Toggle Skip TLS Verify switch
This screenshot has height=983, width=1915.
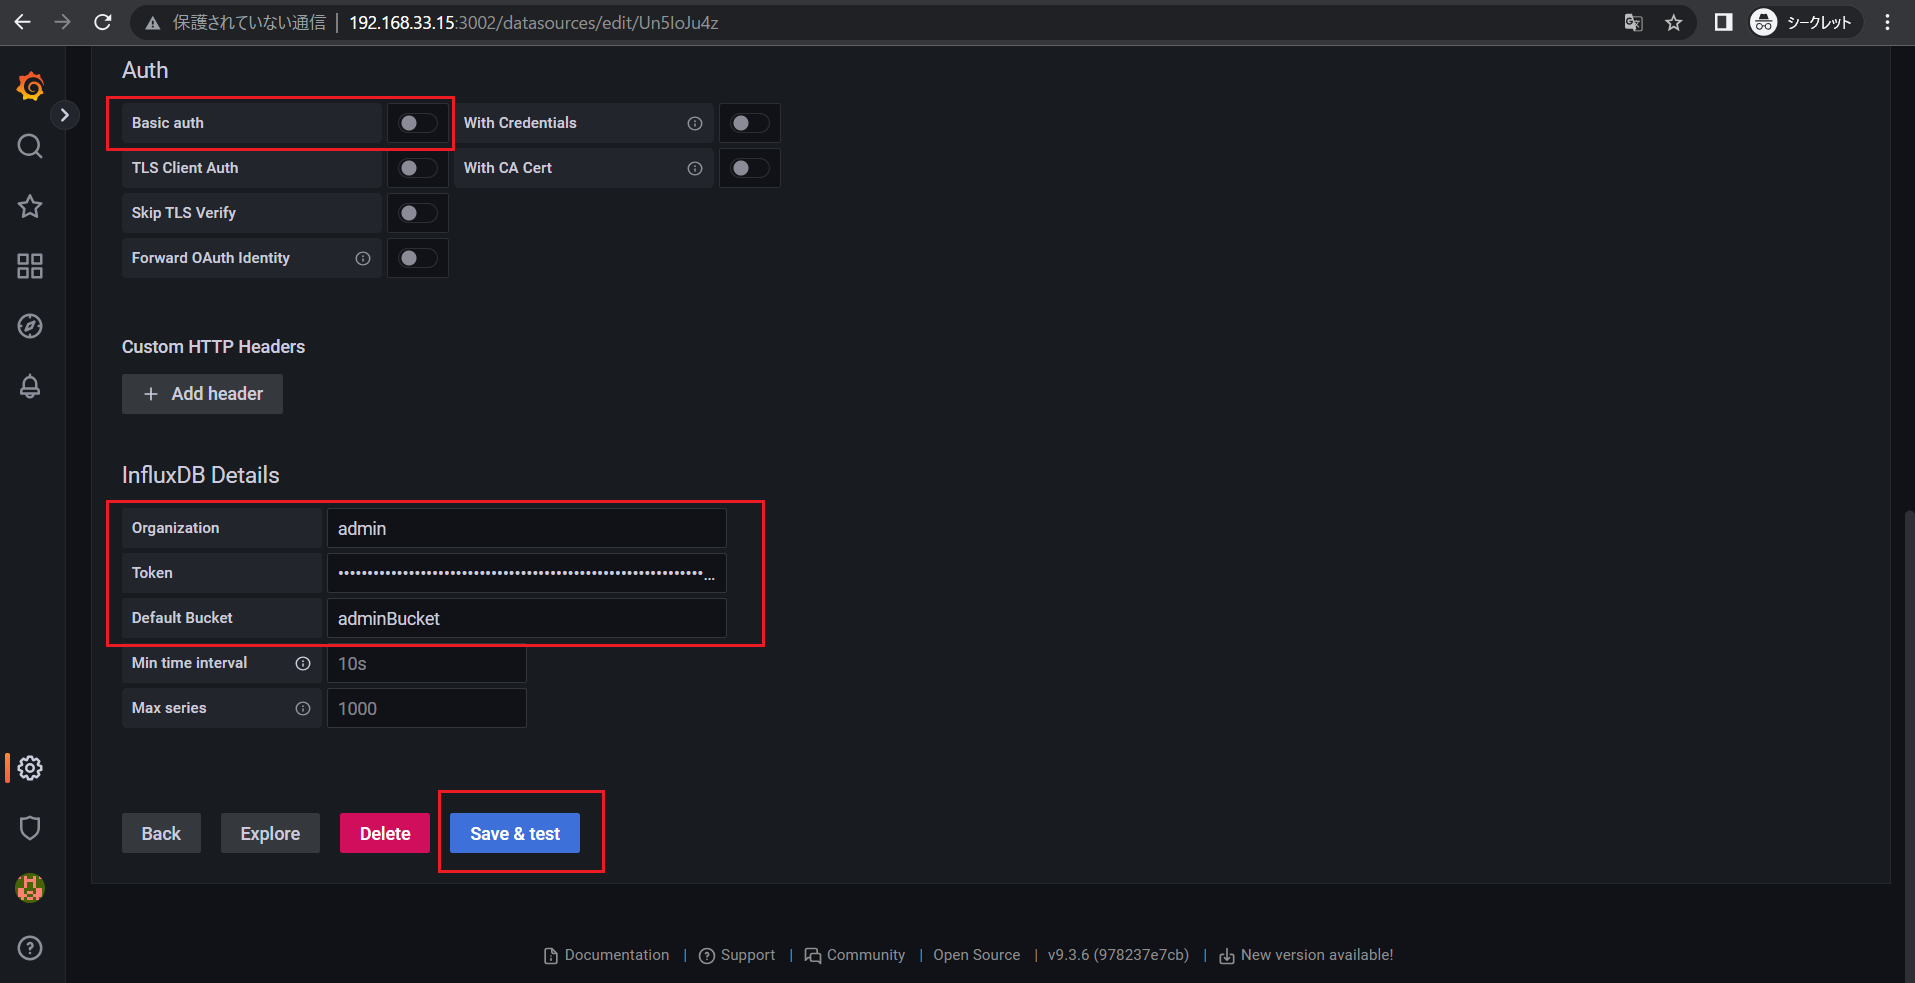pyautogui.click(x=417, y=213)
